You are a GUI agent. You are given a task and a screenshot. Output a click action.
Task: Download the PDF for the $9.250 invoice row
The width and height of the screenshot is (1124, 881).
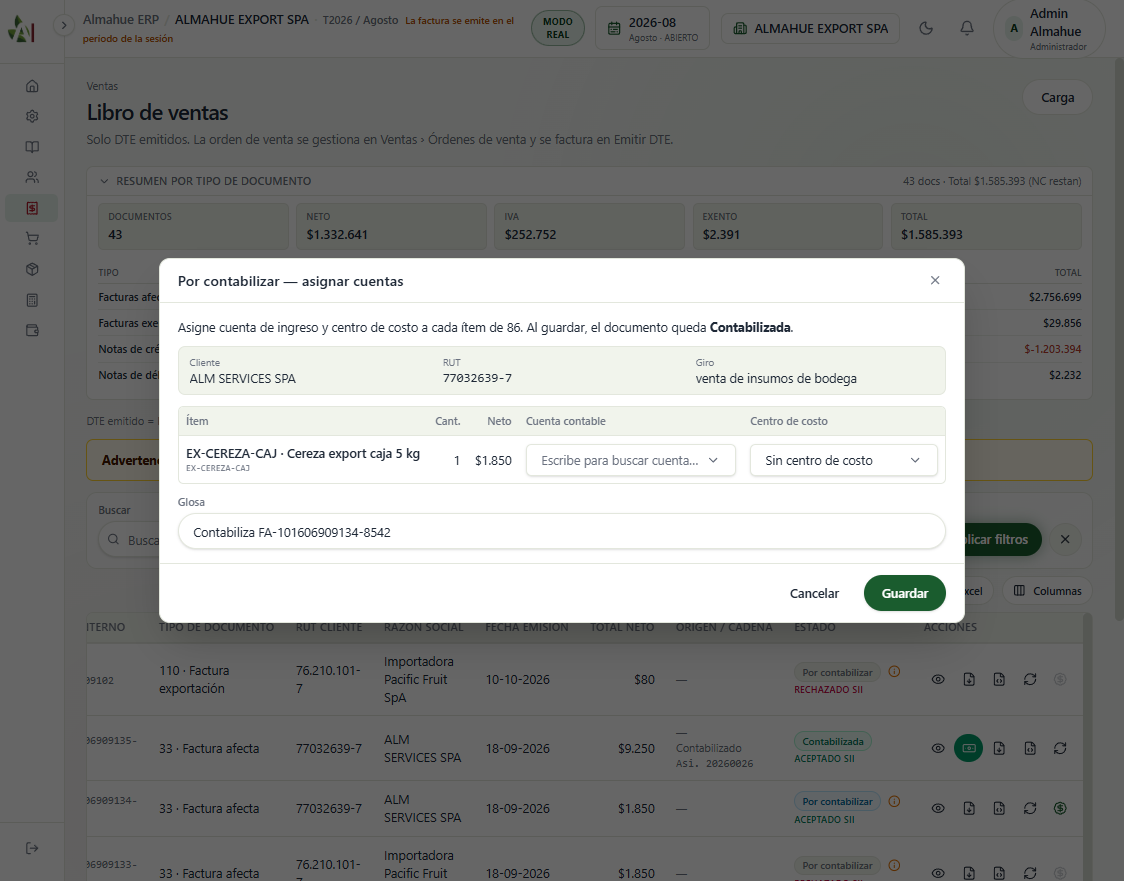click(x=999, y=748)
